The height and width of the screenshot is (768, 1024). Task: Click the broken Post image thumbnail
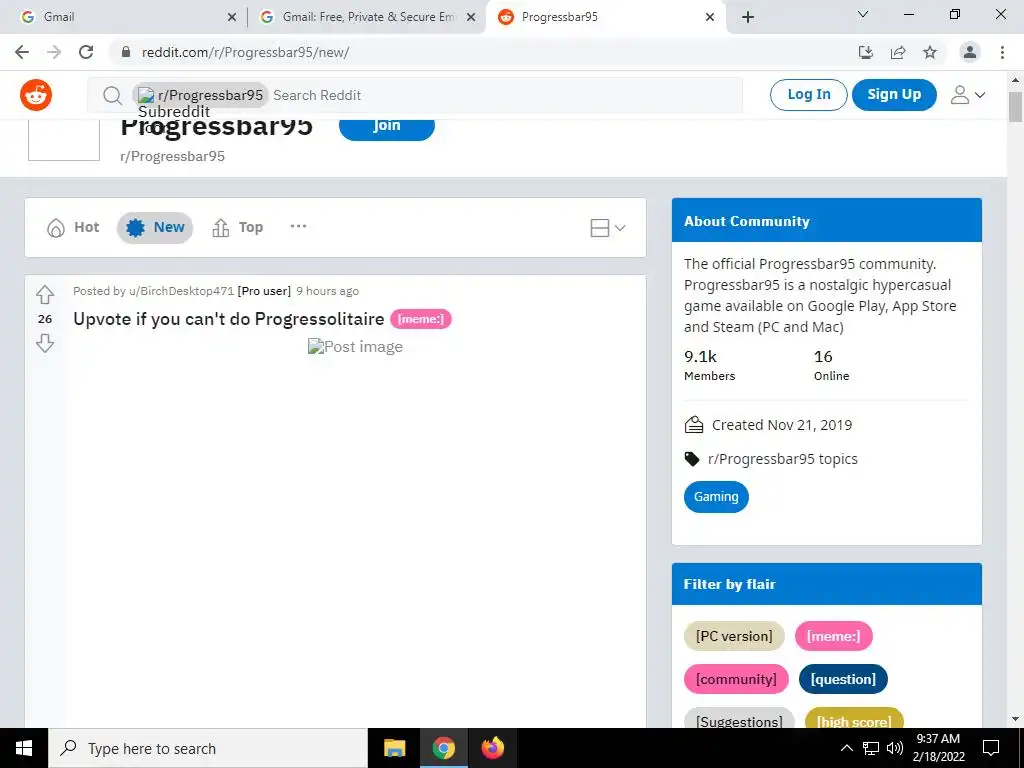[x=355, y=347]
